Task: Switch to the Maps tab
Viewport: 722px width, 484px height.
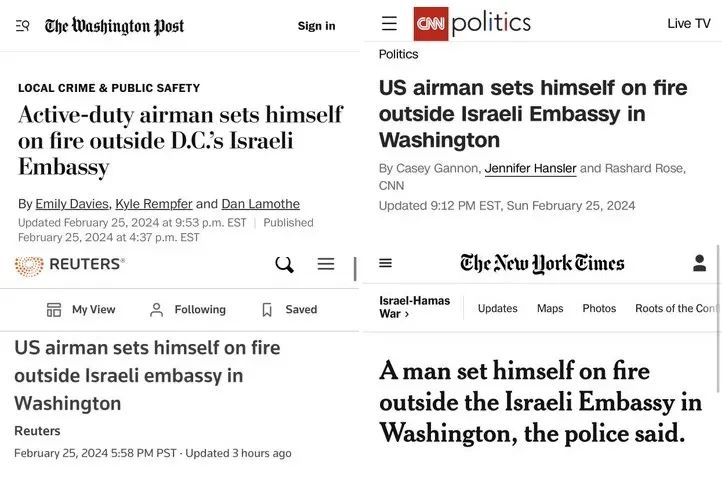Action: (550, 308)
